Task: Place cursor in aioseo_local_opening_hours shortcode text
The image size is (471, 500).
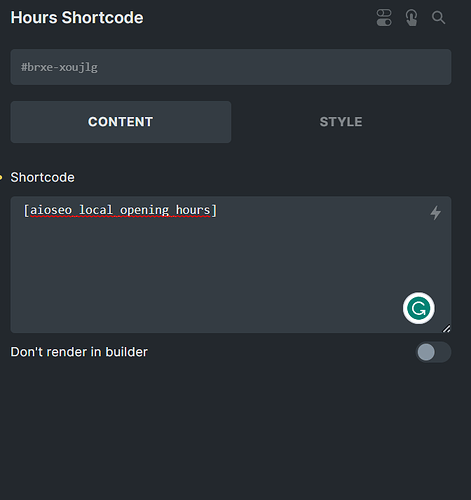Action: (x=120, y=210)
